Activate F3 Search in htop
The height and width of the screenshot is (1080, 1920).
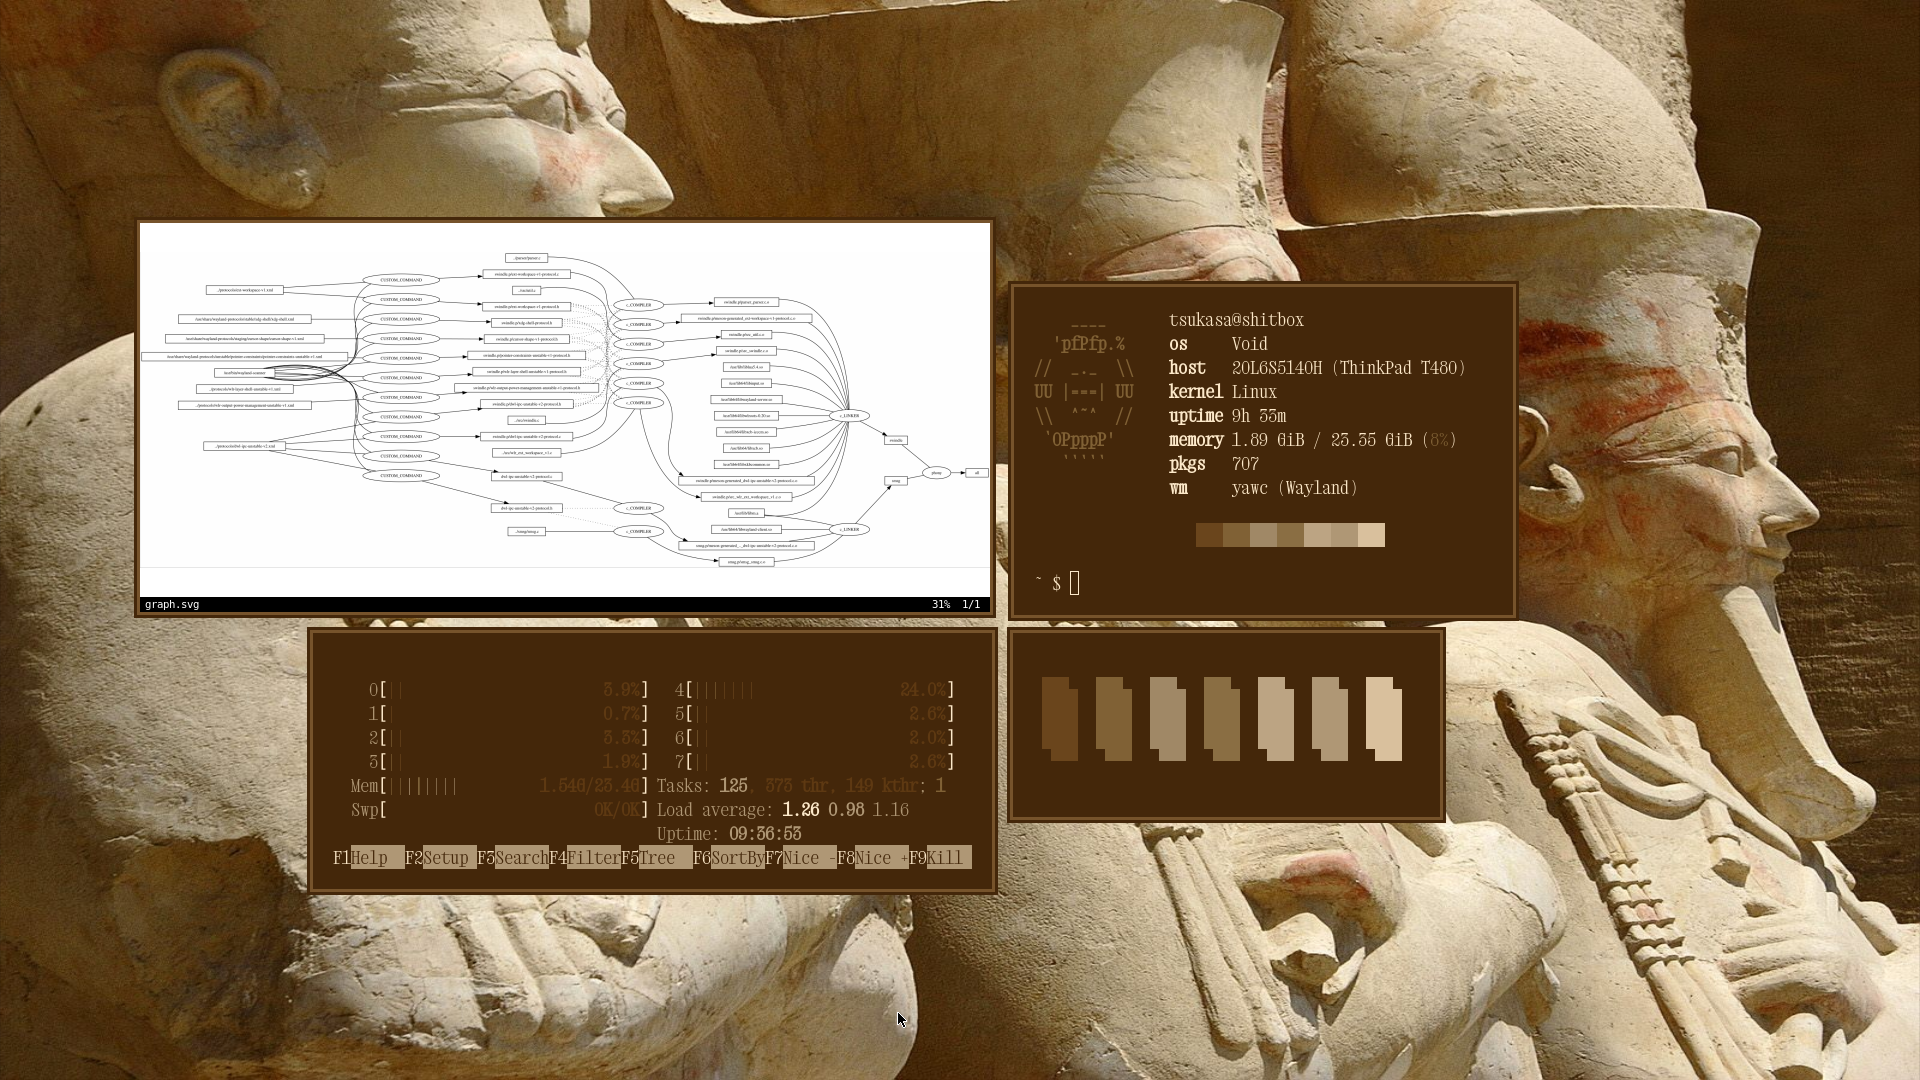tap(513, 858)
